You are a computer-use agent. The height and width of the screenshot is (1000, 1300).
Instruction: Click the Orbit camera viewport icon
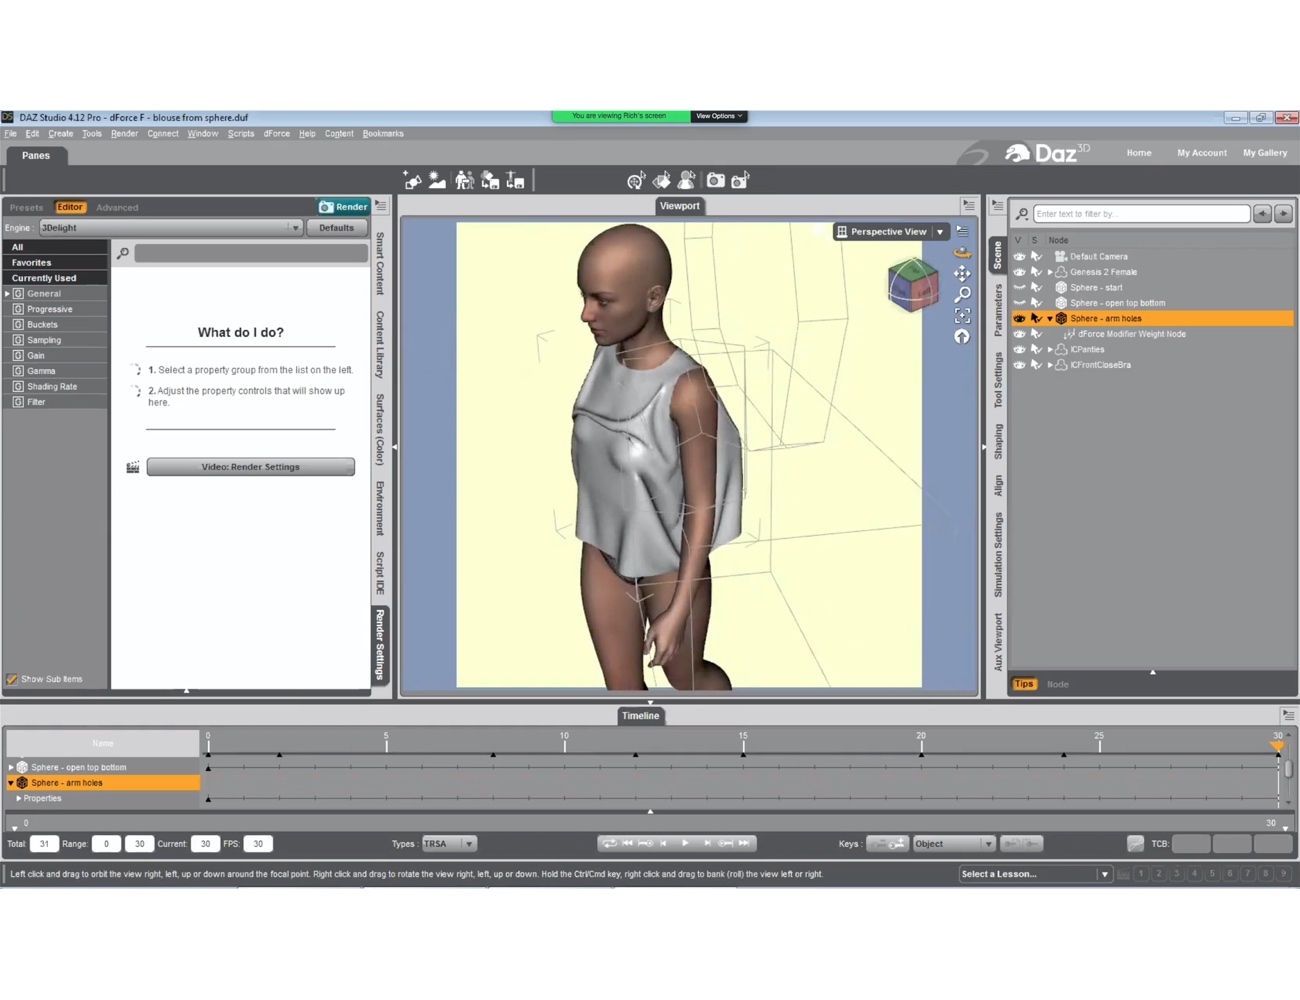pos(961,252)
